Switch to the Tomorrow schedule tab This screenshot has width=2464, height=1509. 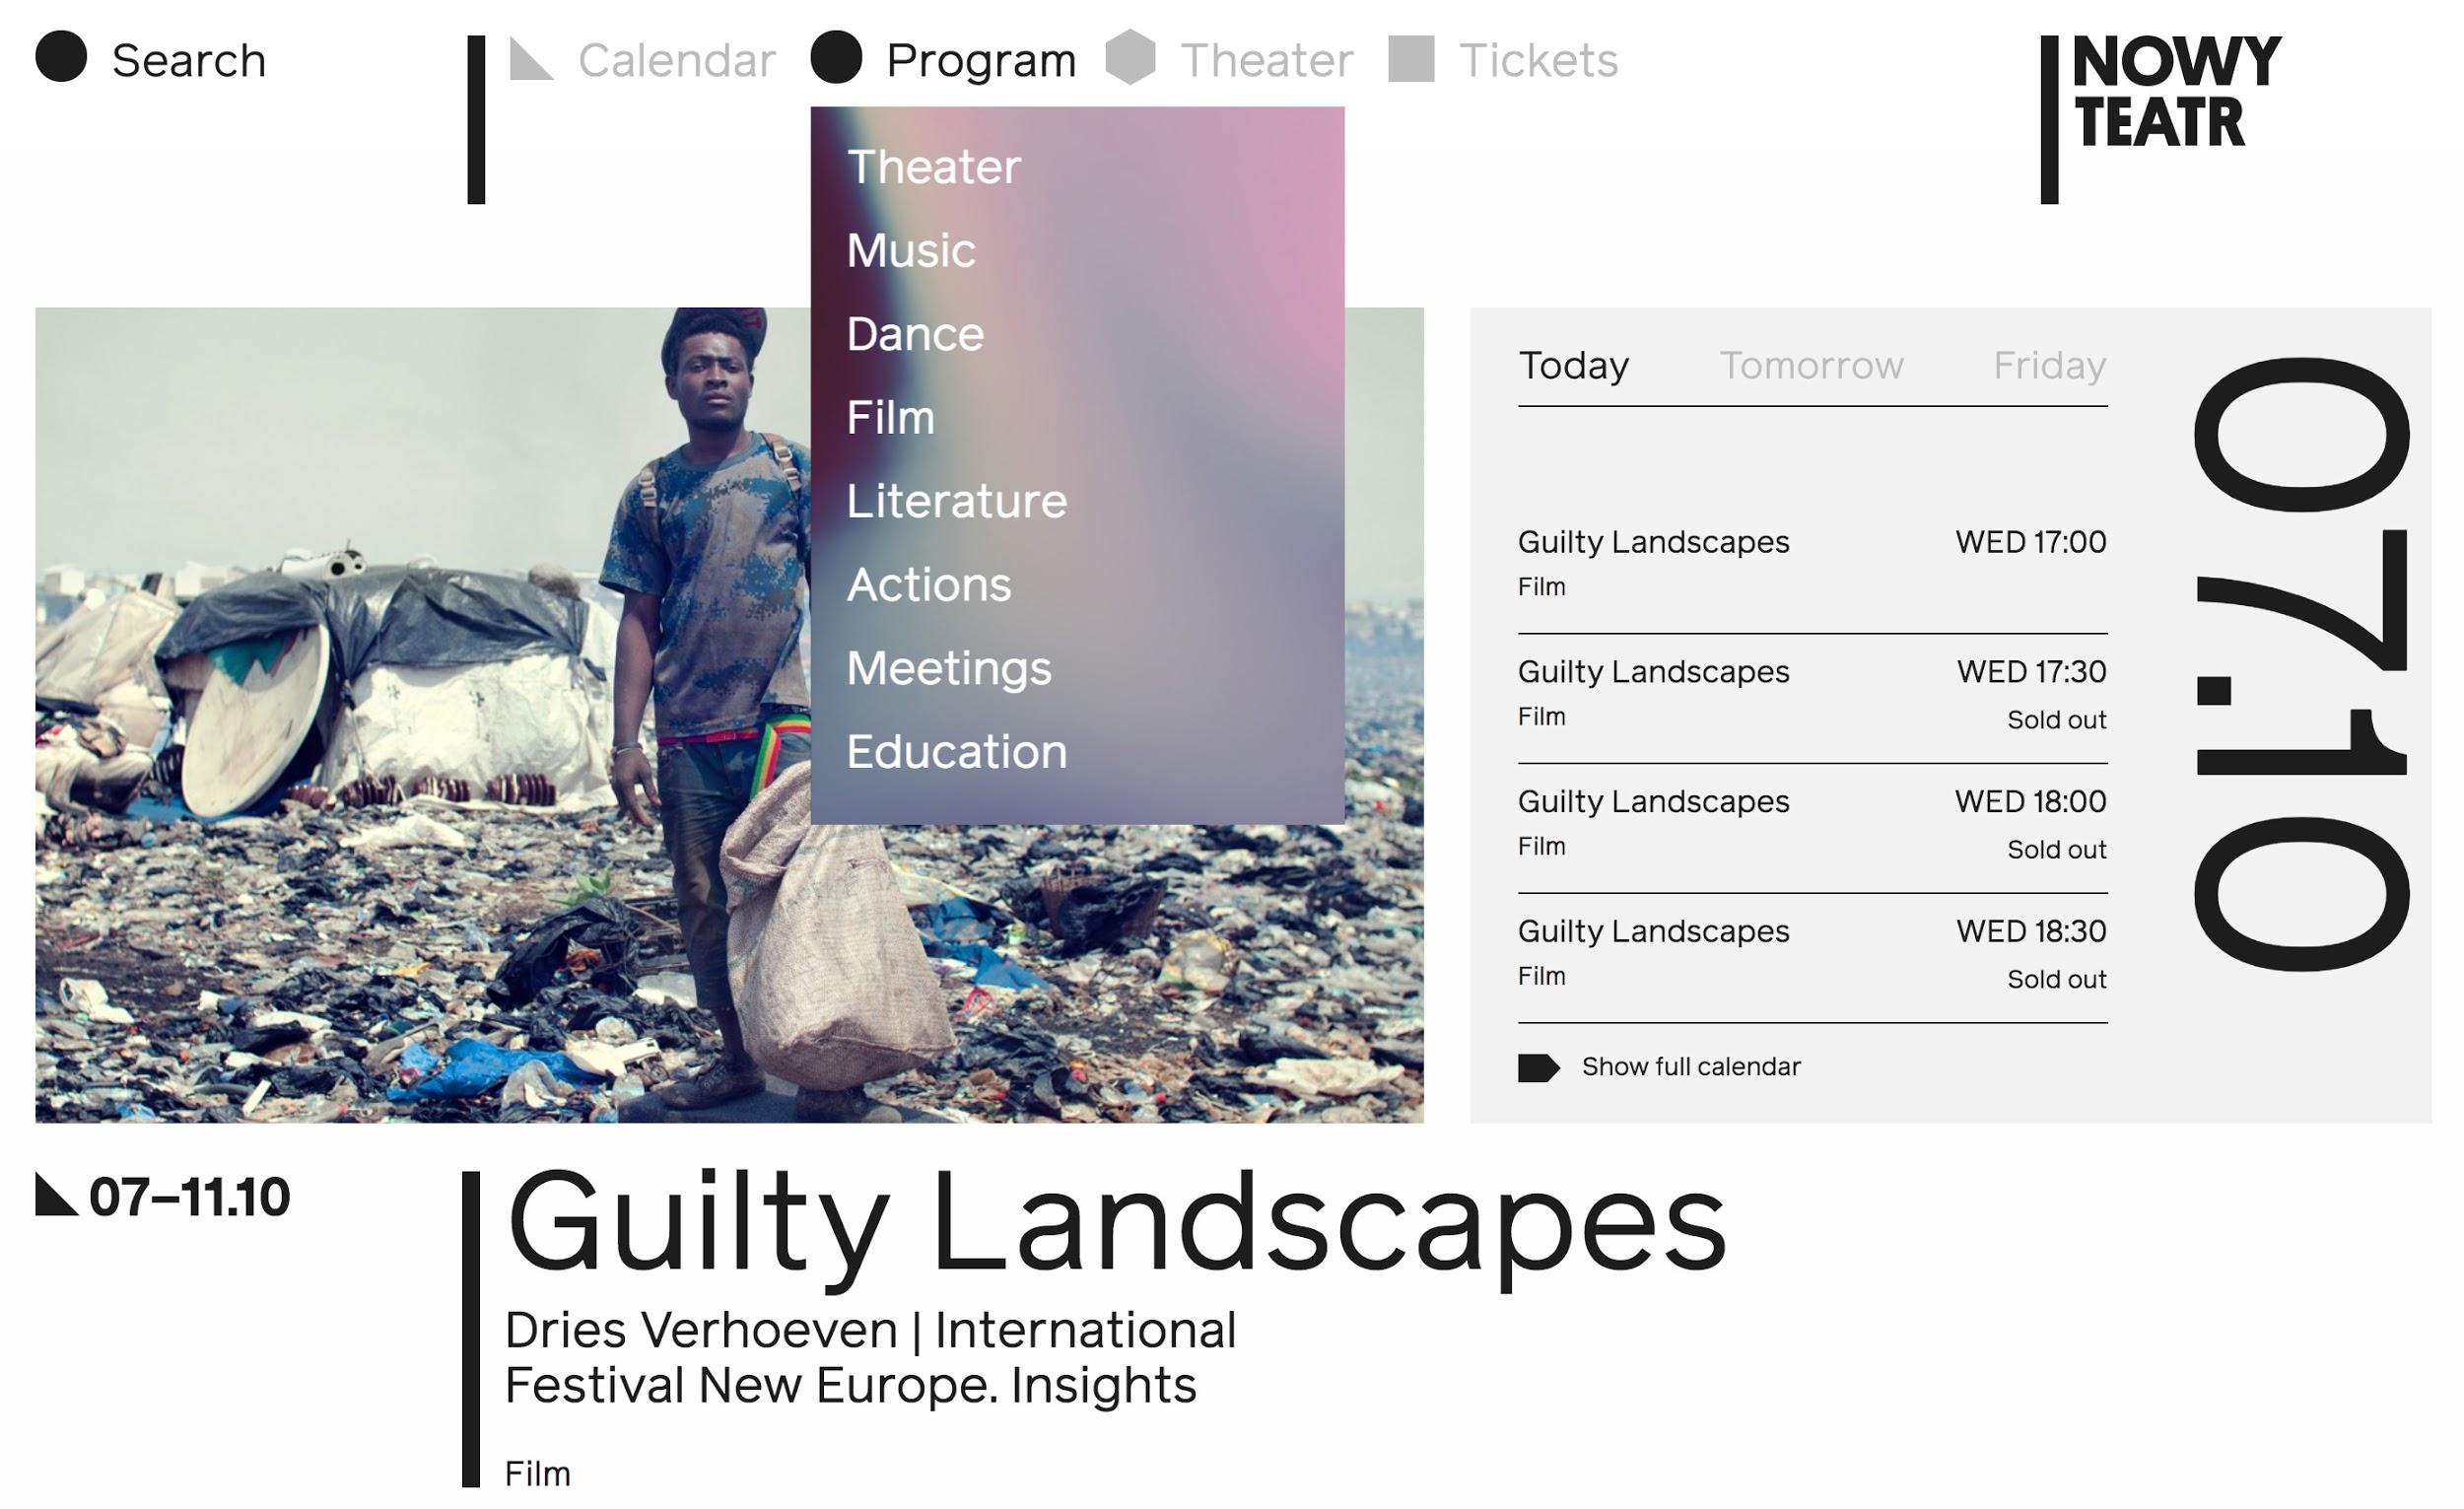point(1811,366)
